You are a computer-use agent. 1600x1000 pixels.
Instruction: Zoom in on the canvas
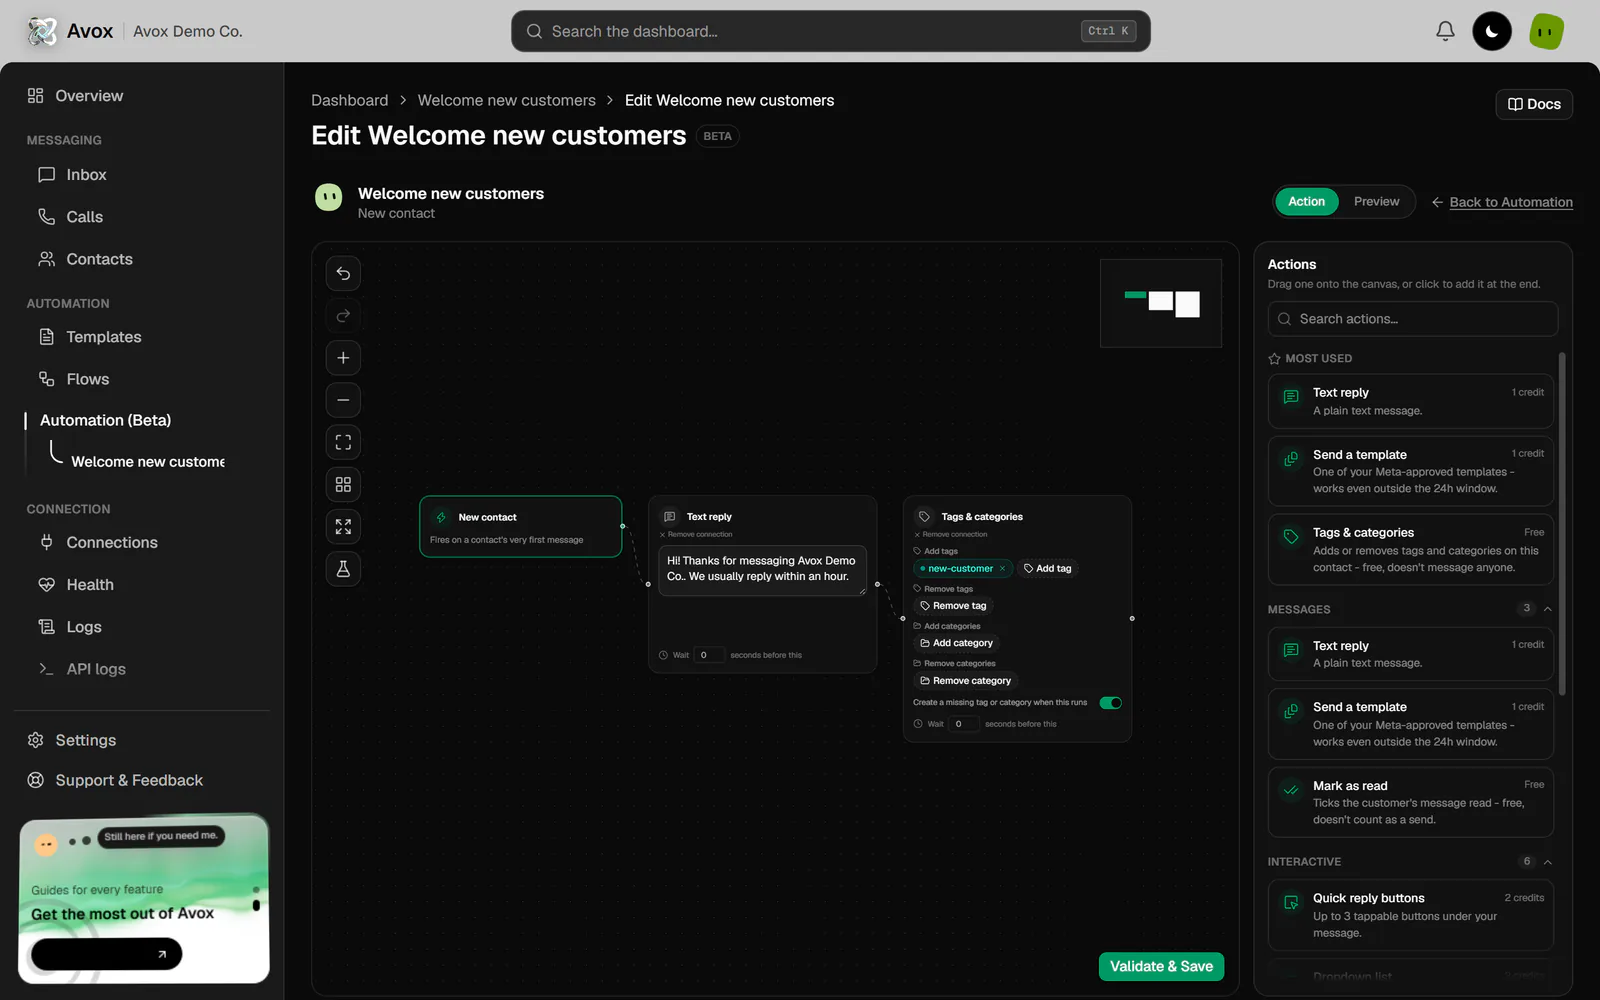click(343, 358)
